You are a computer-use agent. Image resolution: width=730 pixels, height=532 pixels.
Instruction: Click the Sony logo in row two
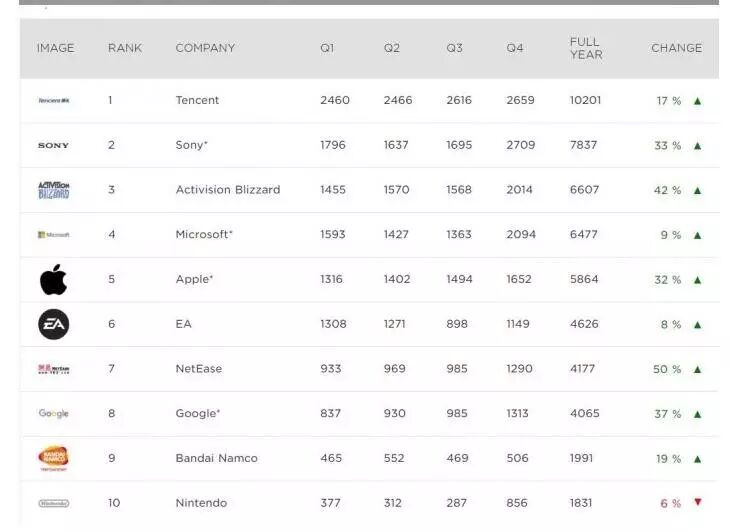coord(53,145)
